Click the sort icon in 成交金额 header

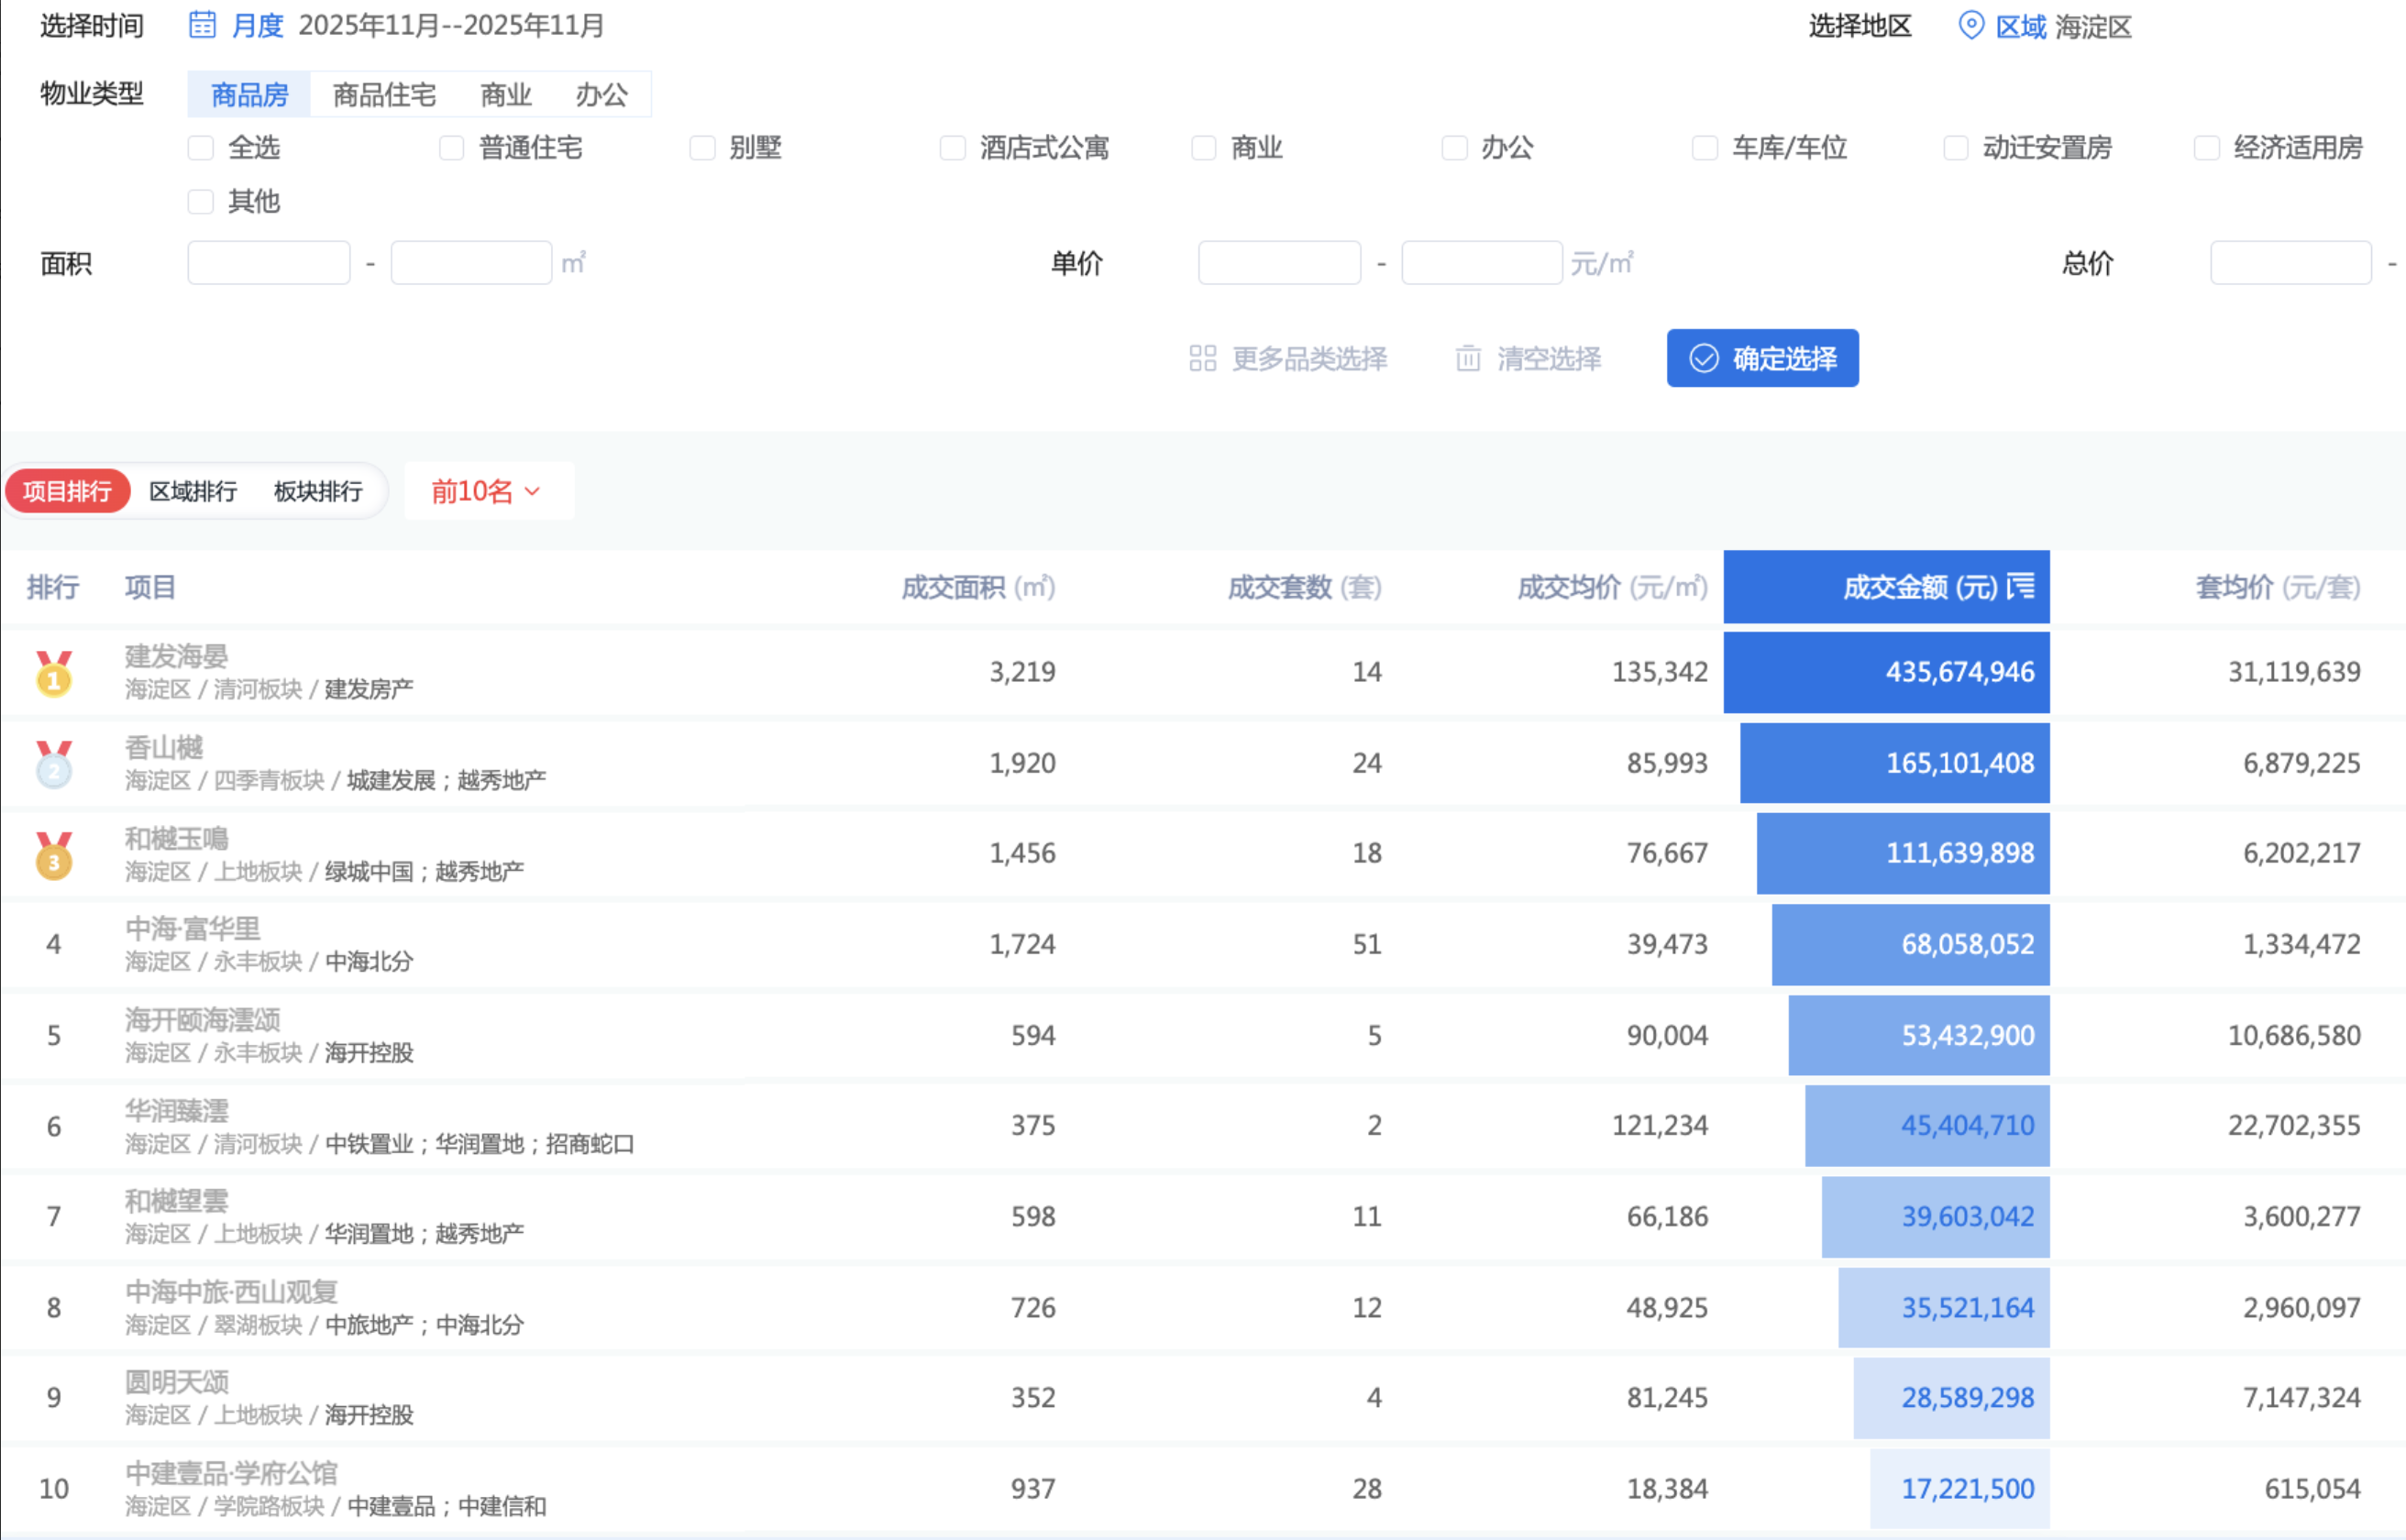pyautogui.click(x=2020, y=586)
